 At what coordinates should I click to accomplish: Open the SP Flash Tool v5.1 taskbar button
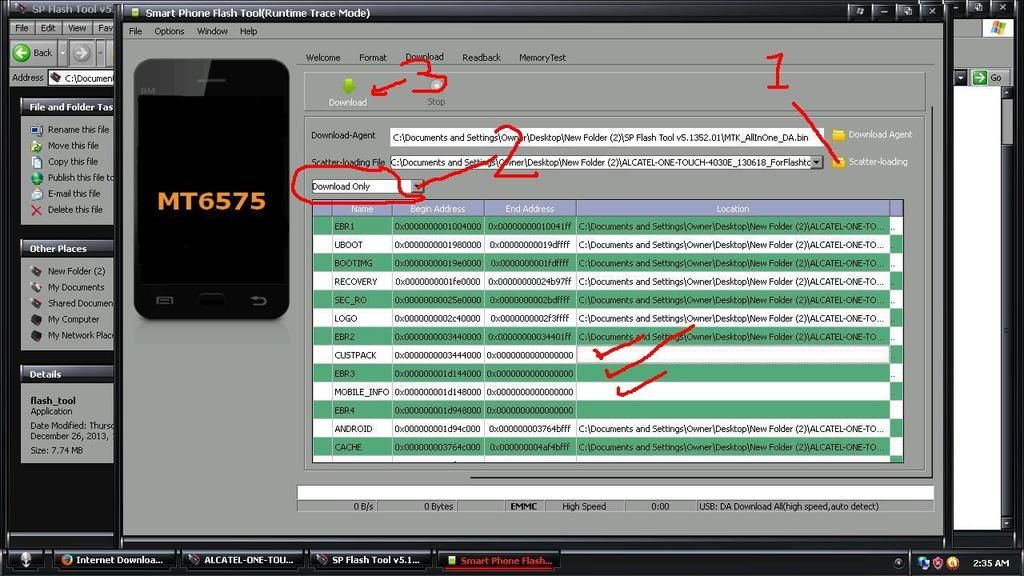click(x=370, y=560)
